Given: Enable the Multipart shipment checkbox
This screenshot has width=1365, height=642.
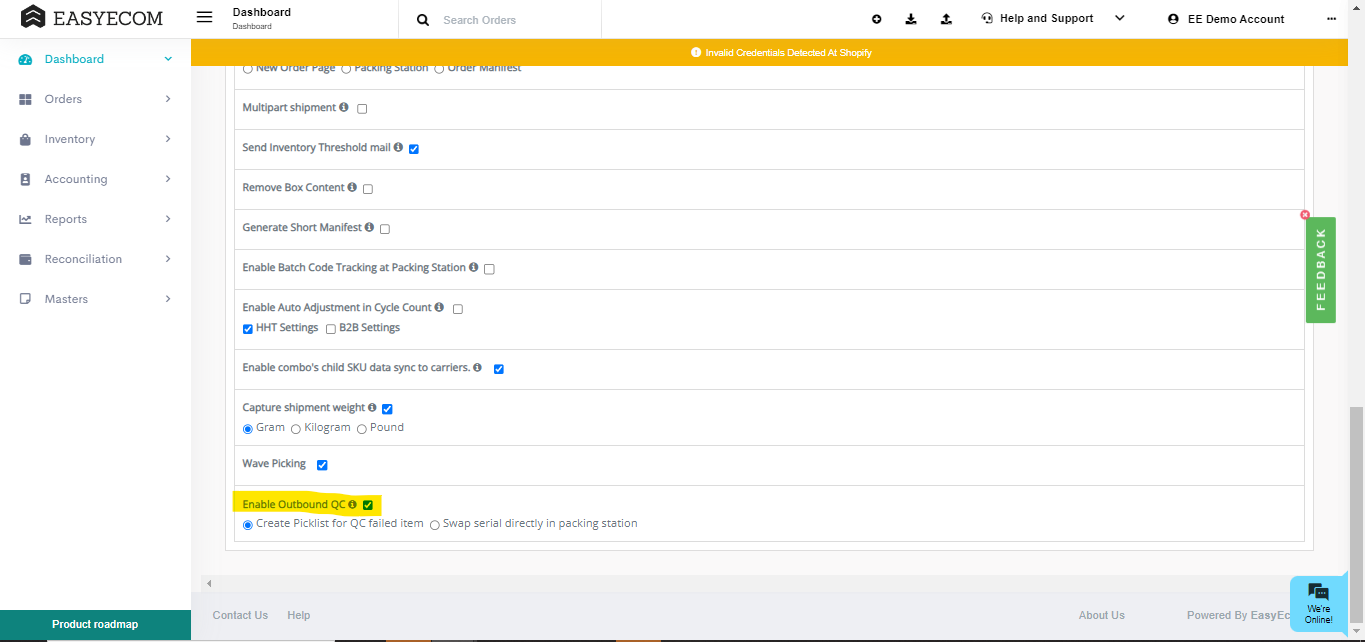Looking at the screenshot, I should (x=362, y=109).
